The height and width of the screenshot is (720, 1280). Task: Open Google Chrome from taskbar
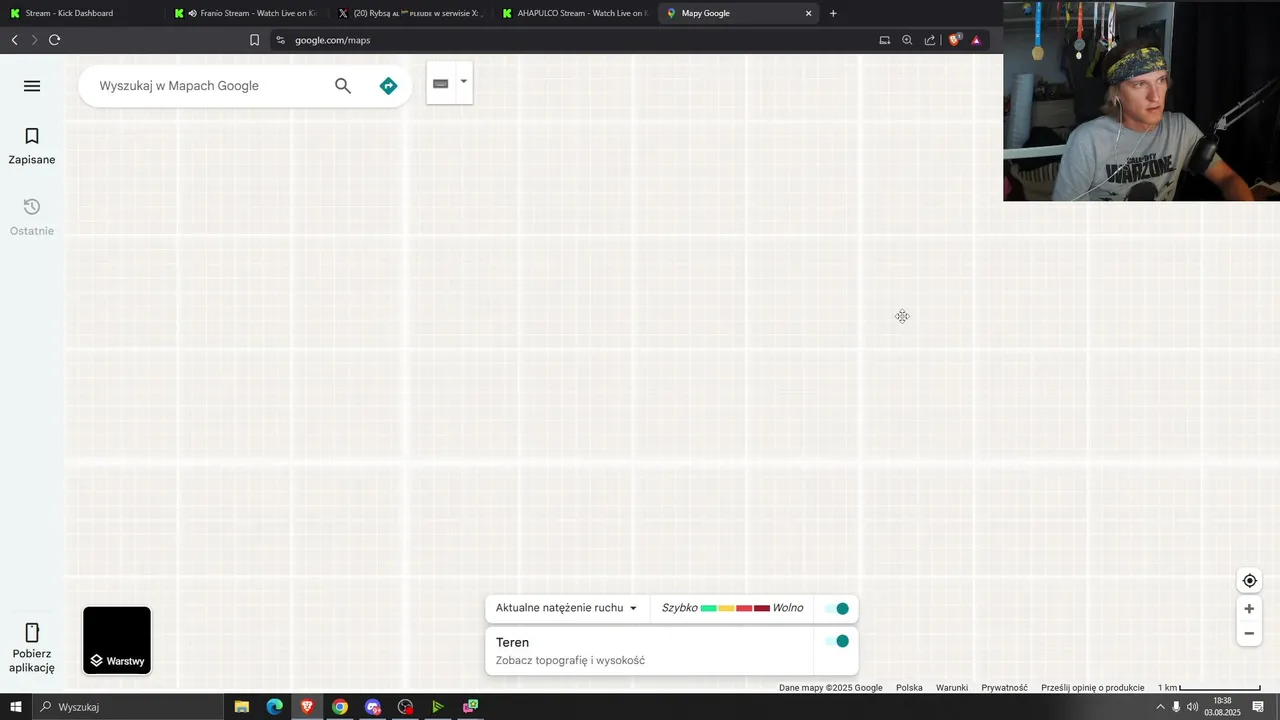point(340,707)
